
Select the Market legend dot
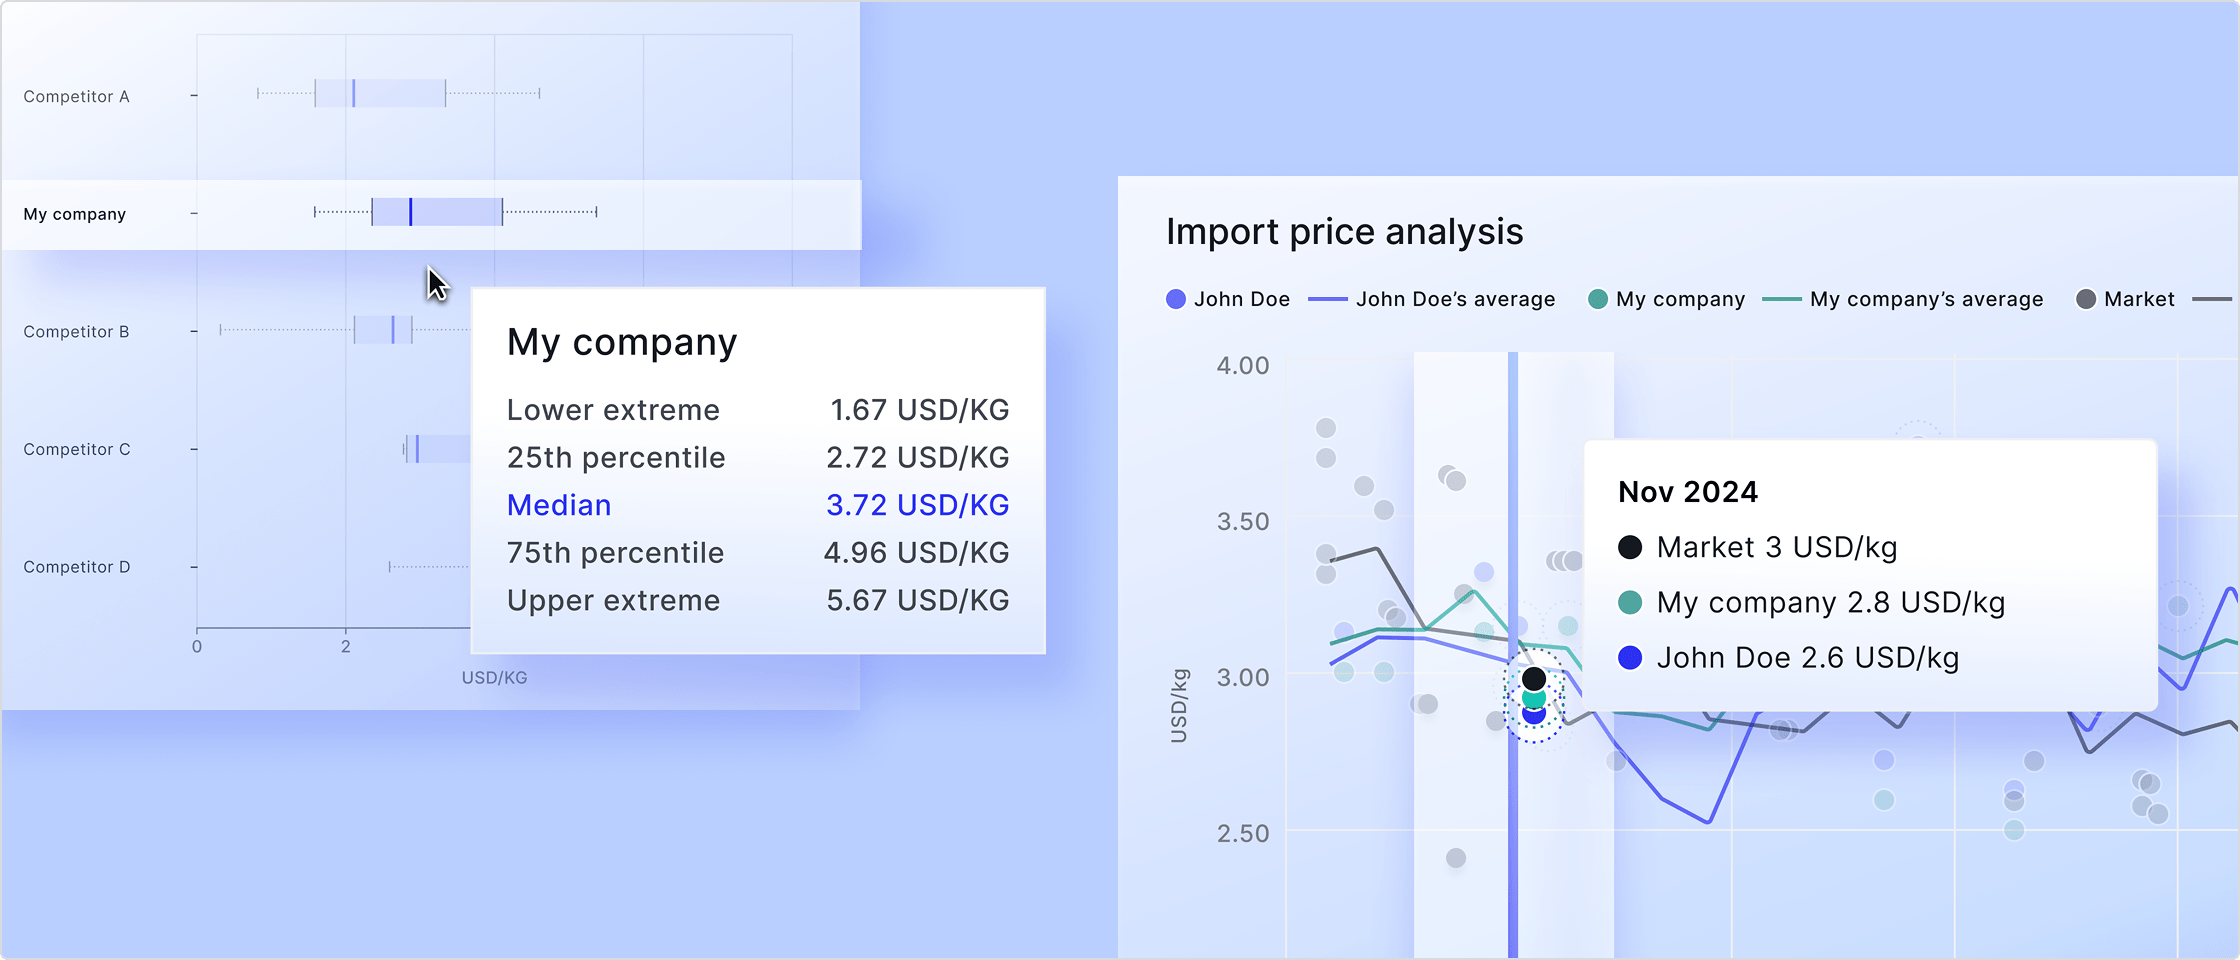(2086, 298)
